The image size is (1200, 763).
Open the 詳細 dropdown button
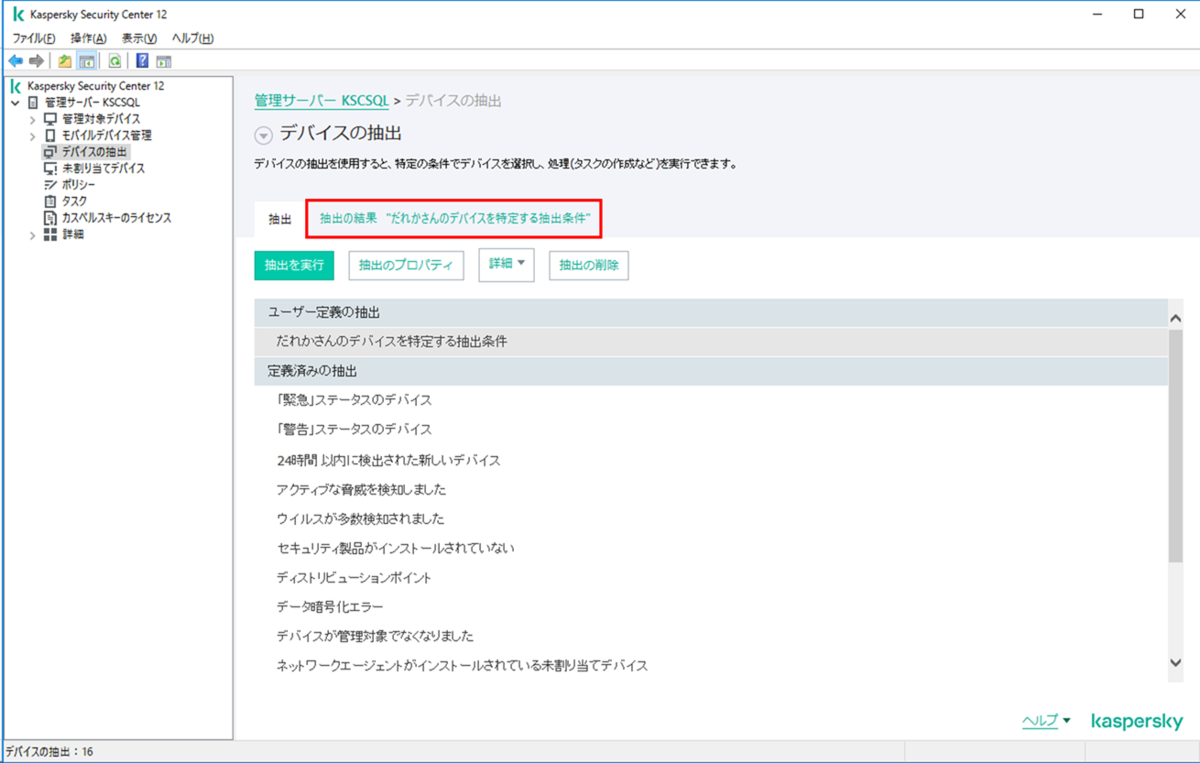506,265
